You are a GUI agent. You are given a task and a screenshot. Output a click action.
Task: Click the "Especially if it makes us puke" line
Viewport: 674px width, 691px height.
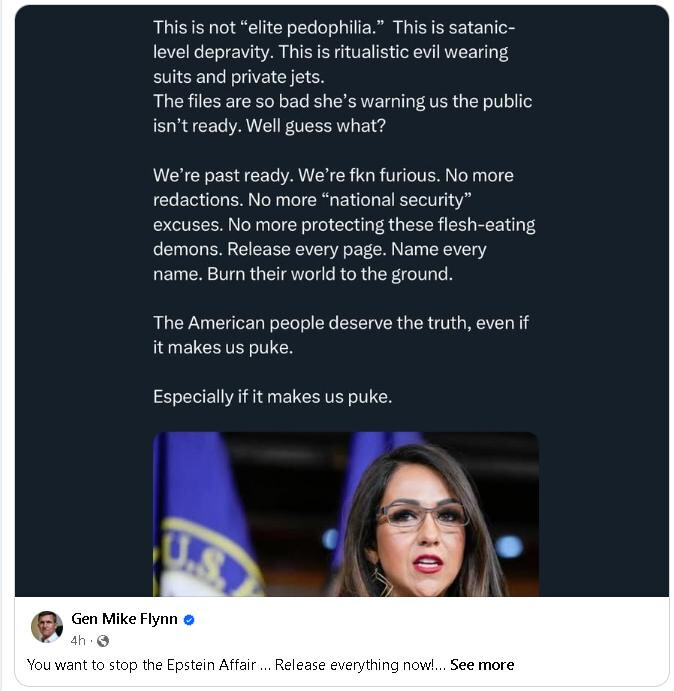pos(272,397)
